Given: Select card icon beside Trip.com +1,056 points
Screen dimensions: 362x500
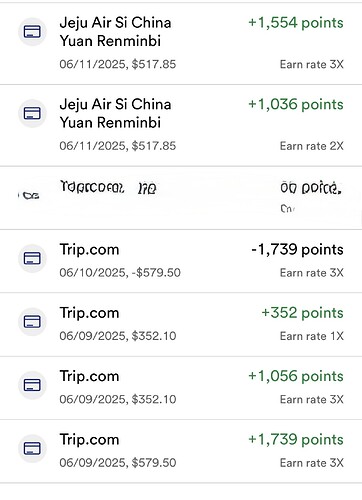Looking at the screenshot, I should pos(32,385).
